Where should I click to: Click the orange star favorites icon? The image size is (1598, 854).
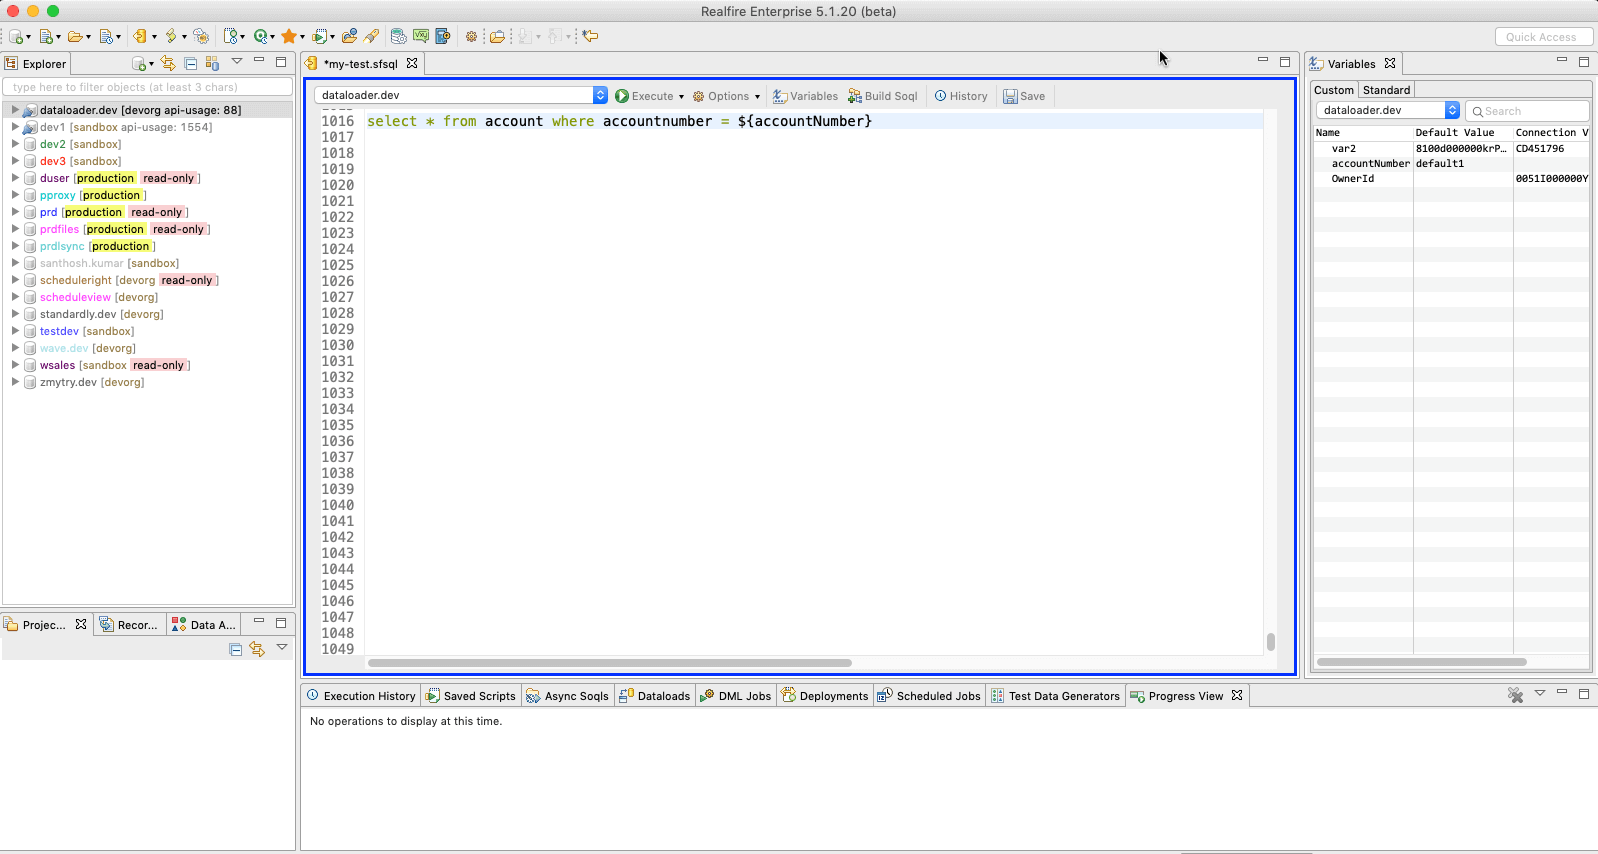289,36
